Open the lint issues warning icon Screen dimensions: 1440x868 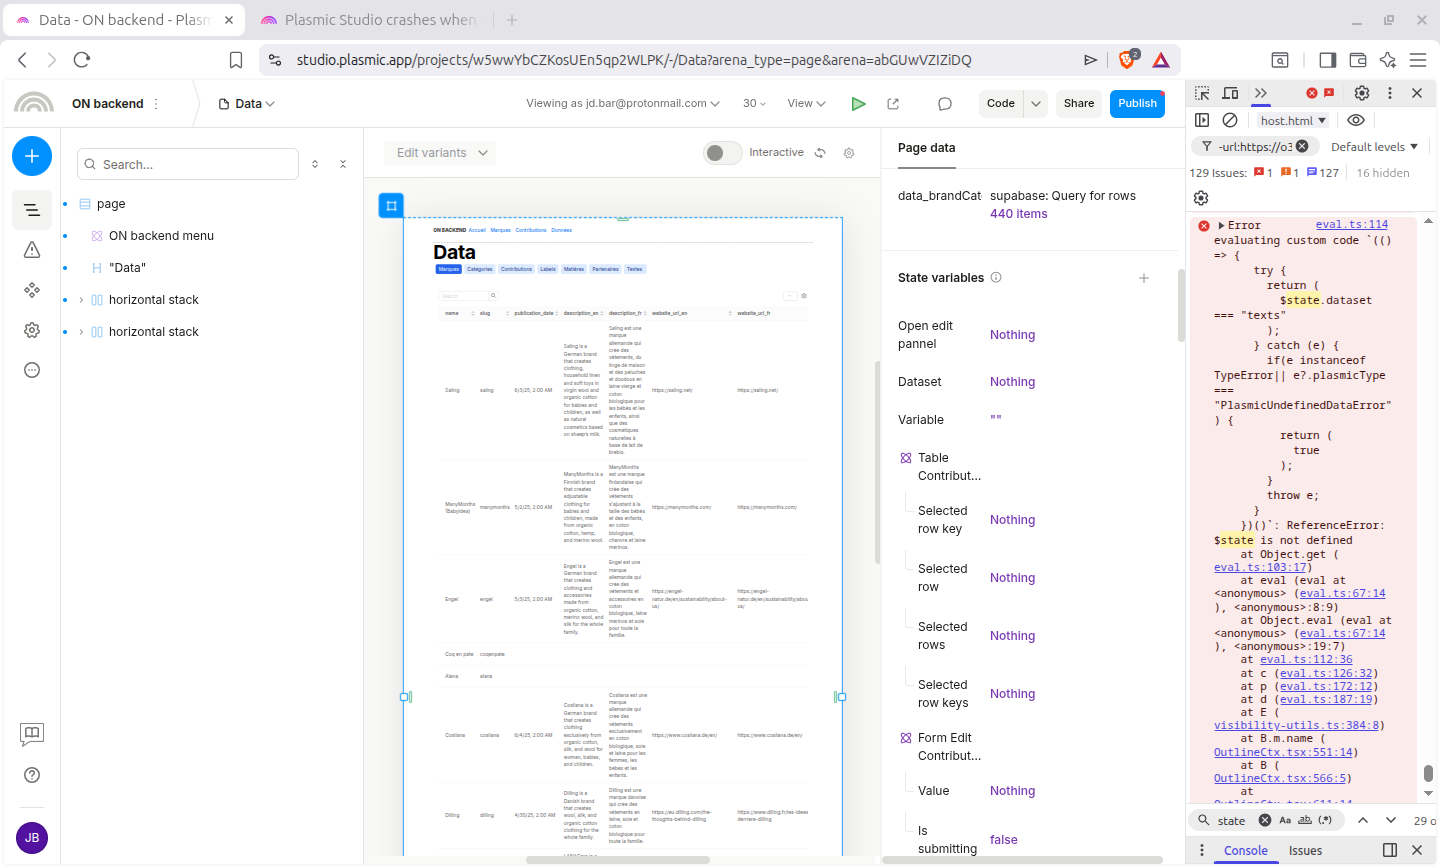[32, 250]
